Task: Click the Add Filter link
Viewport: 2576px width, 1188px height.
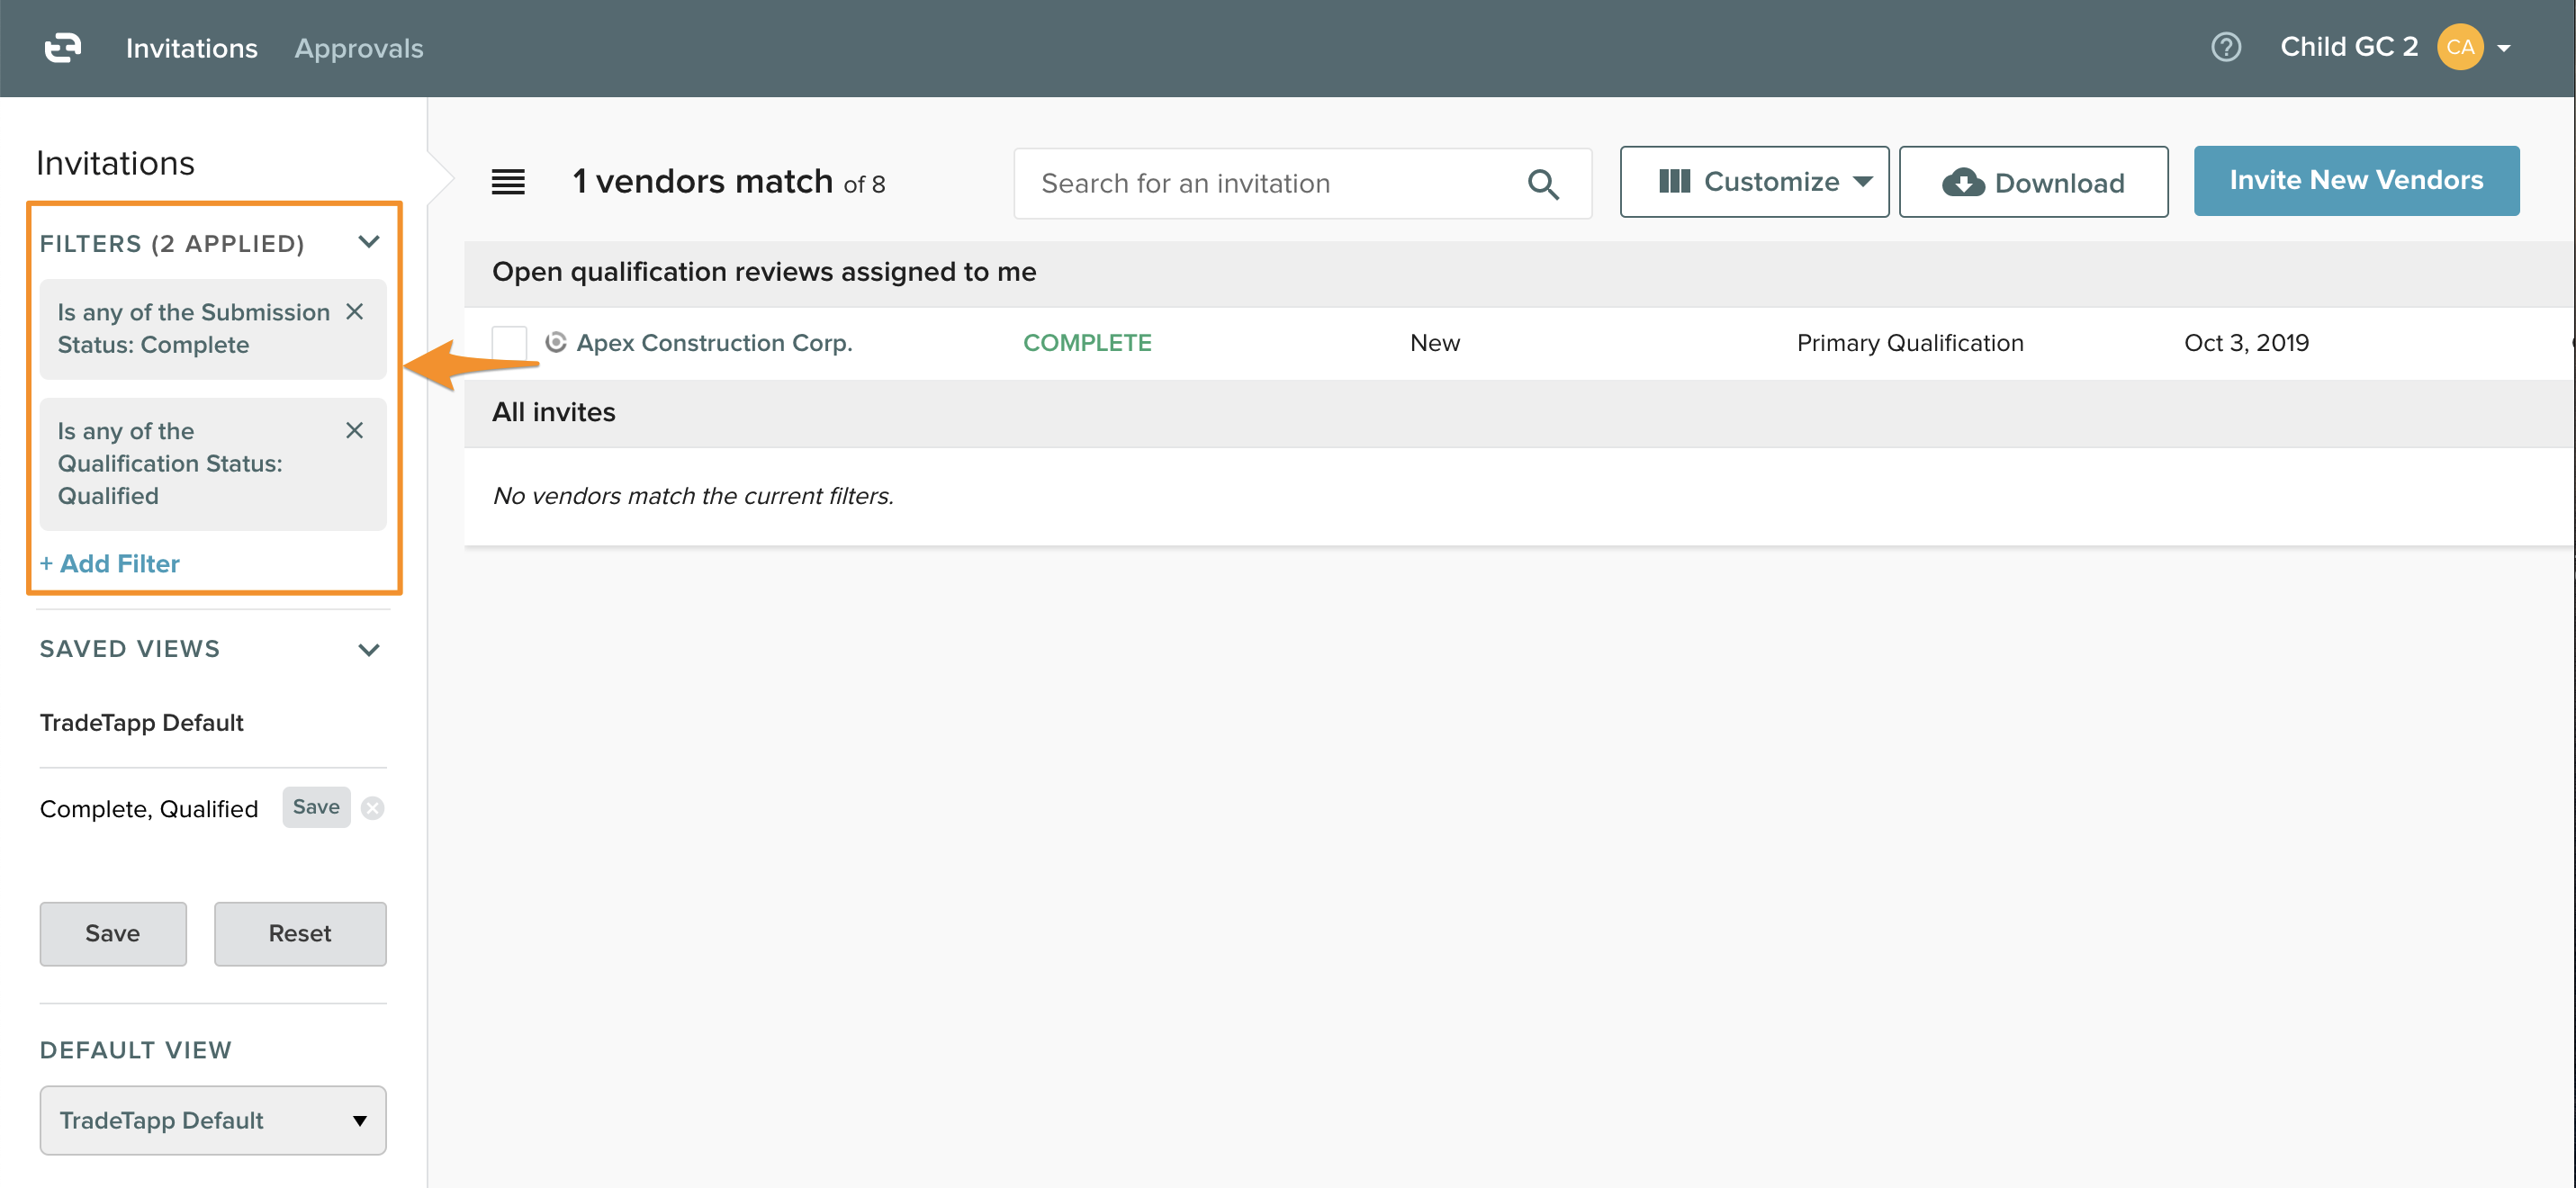Action: pyautogui.click(x=110, y=563)
